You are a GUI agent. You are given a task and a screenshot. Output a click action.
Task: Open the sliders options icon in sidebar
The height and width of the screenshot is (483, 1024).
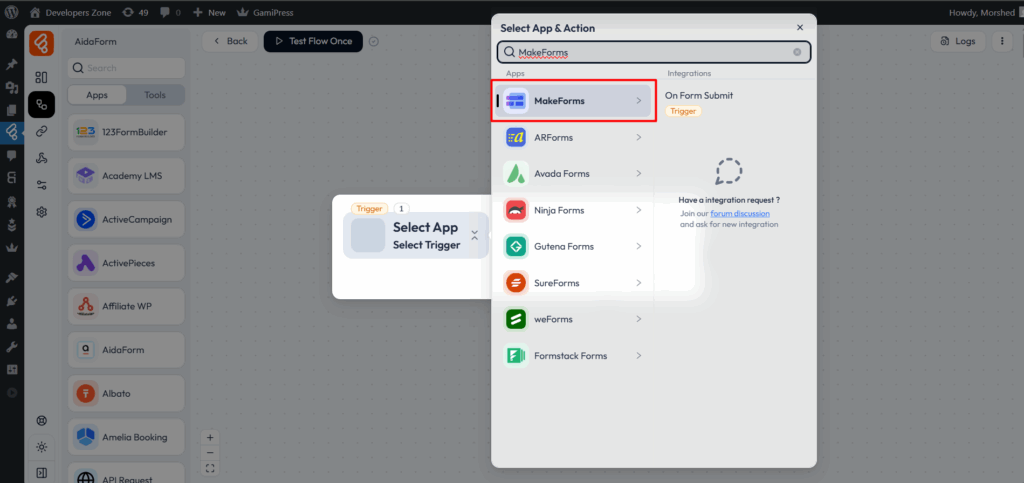tap(41, 185)
